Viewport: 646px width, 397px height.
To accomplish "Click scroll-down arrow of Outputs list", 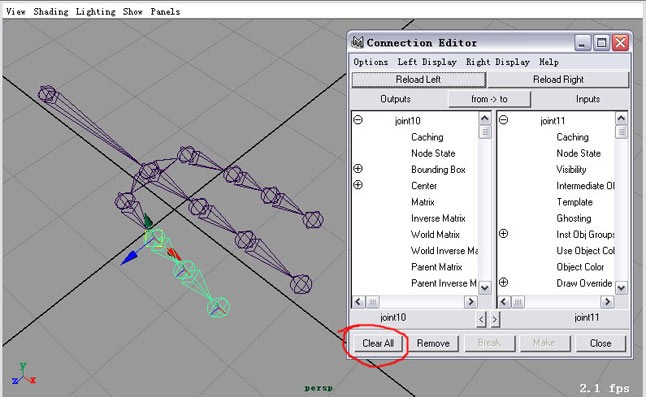I will [x=485, y=287].
